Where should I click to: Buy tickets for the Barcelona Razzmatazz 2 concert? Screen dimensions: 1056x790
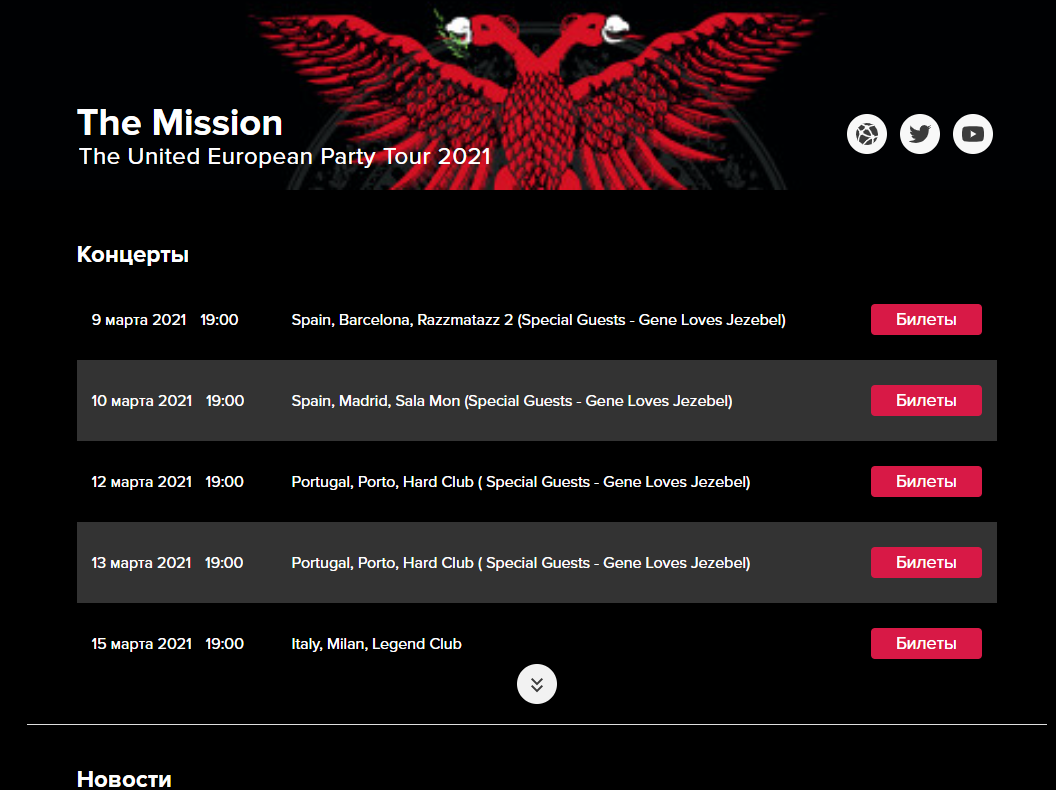pos(926,319)
